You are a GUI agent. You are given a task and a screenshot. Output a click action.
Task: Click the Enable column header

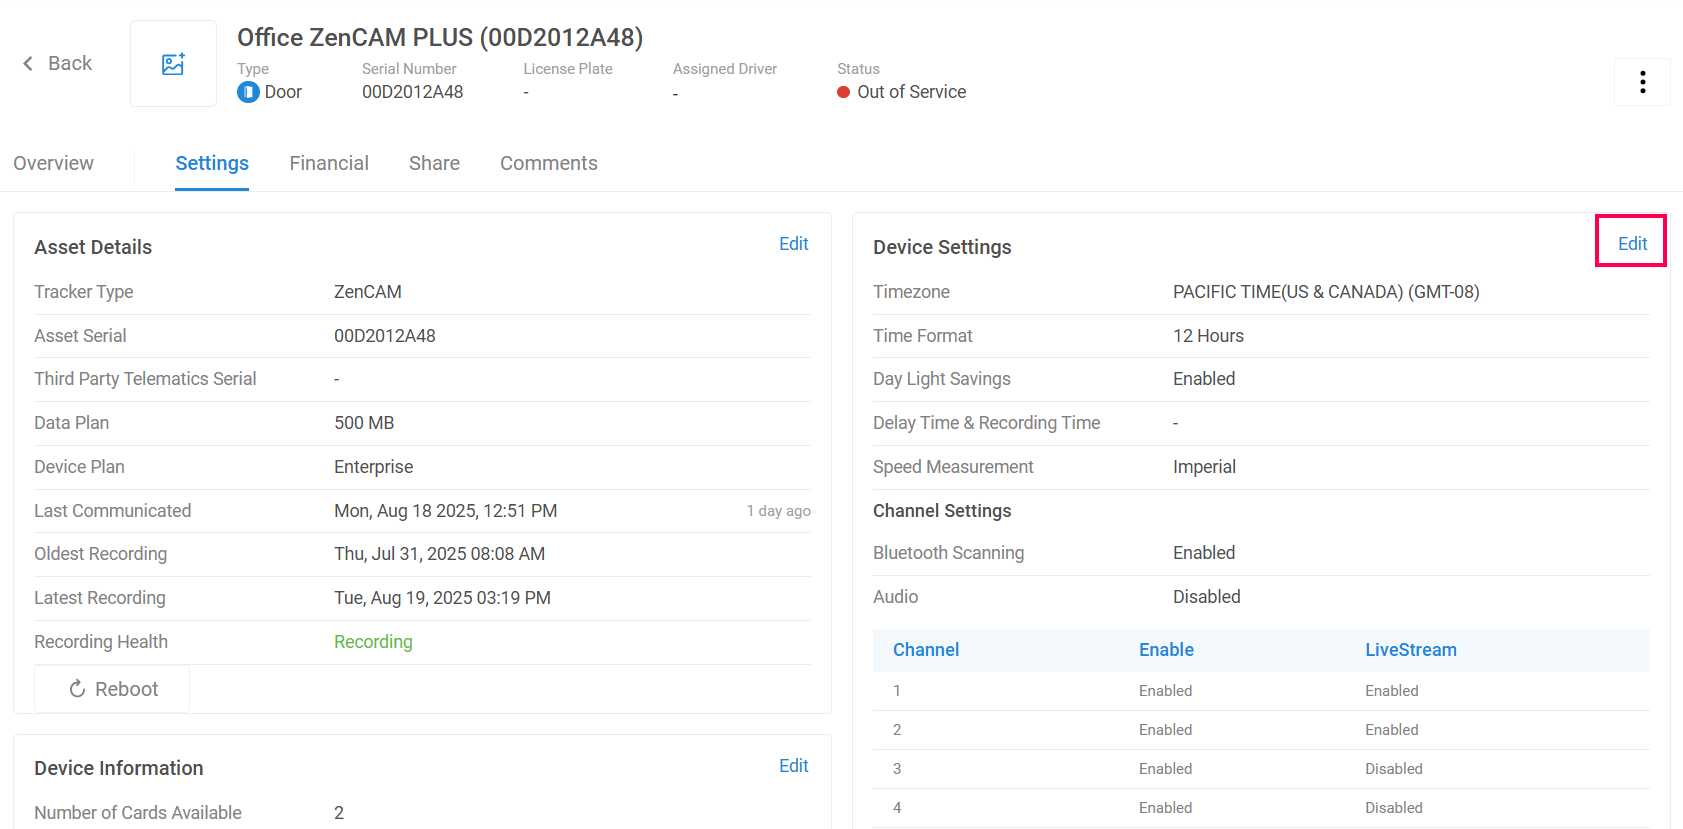(1166, 650)
